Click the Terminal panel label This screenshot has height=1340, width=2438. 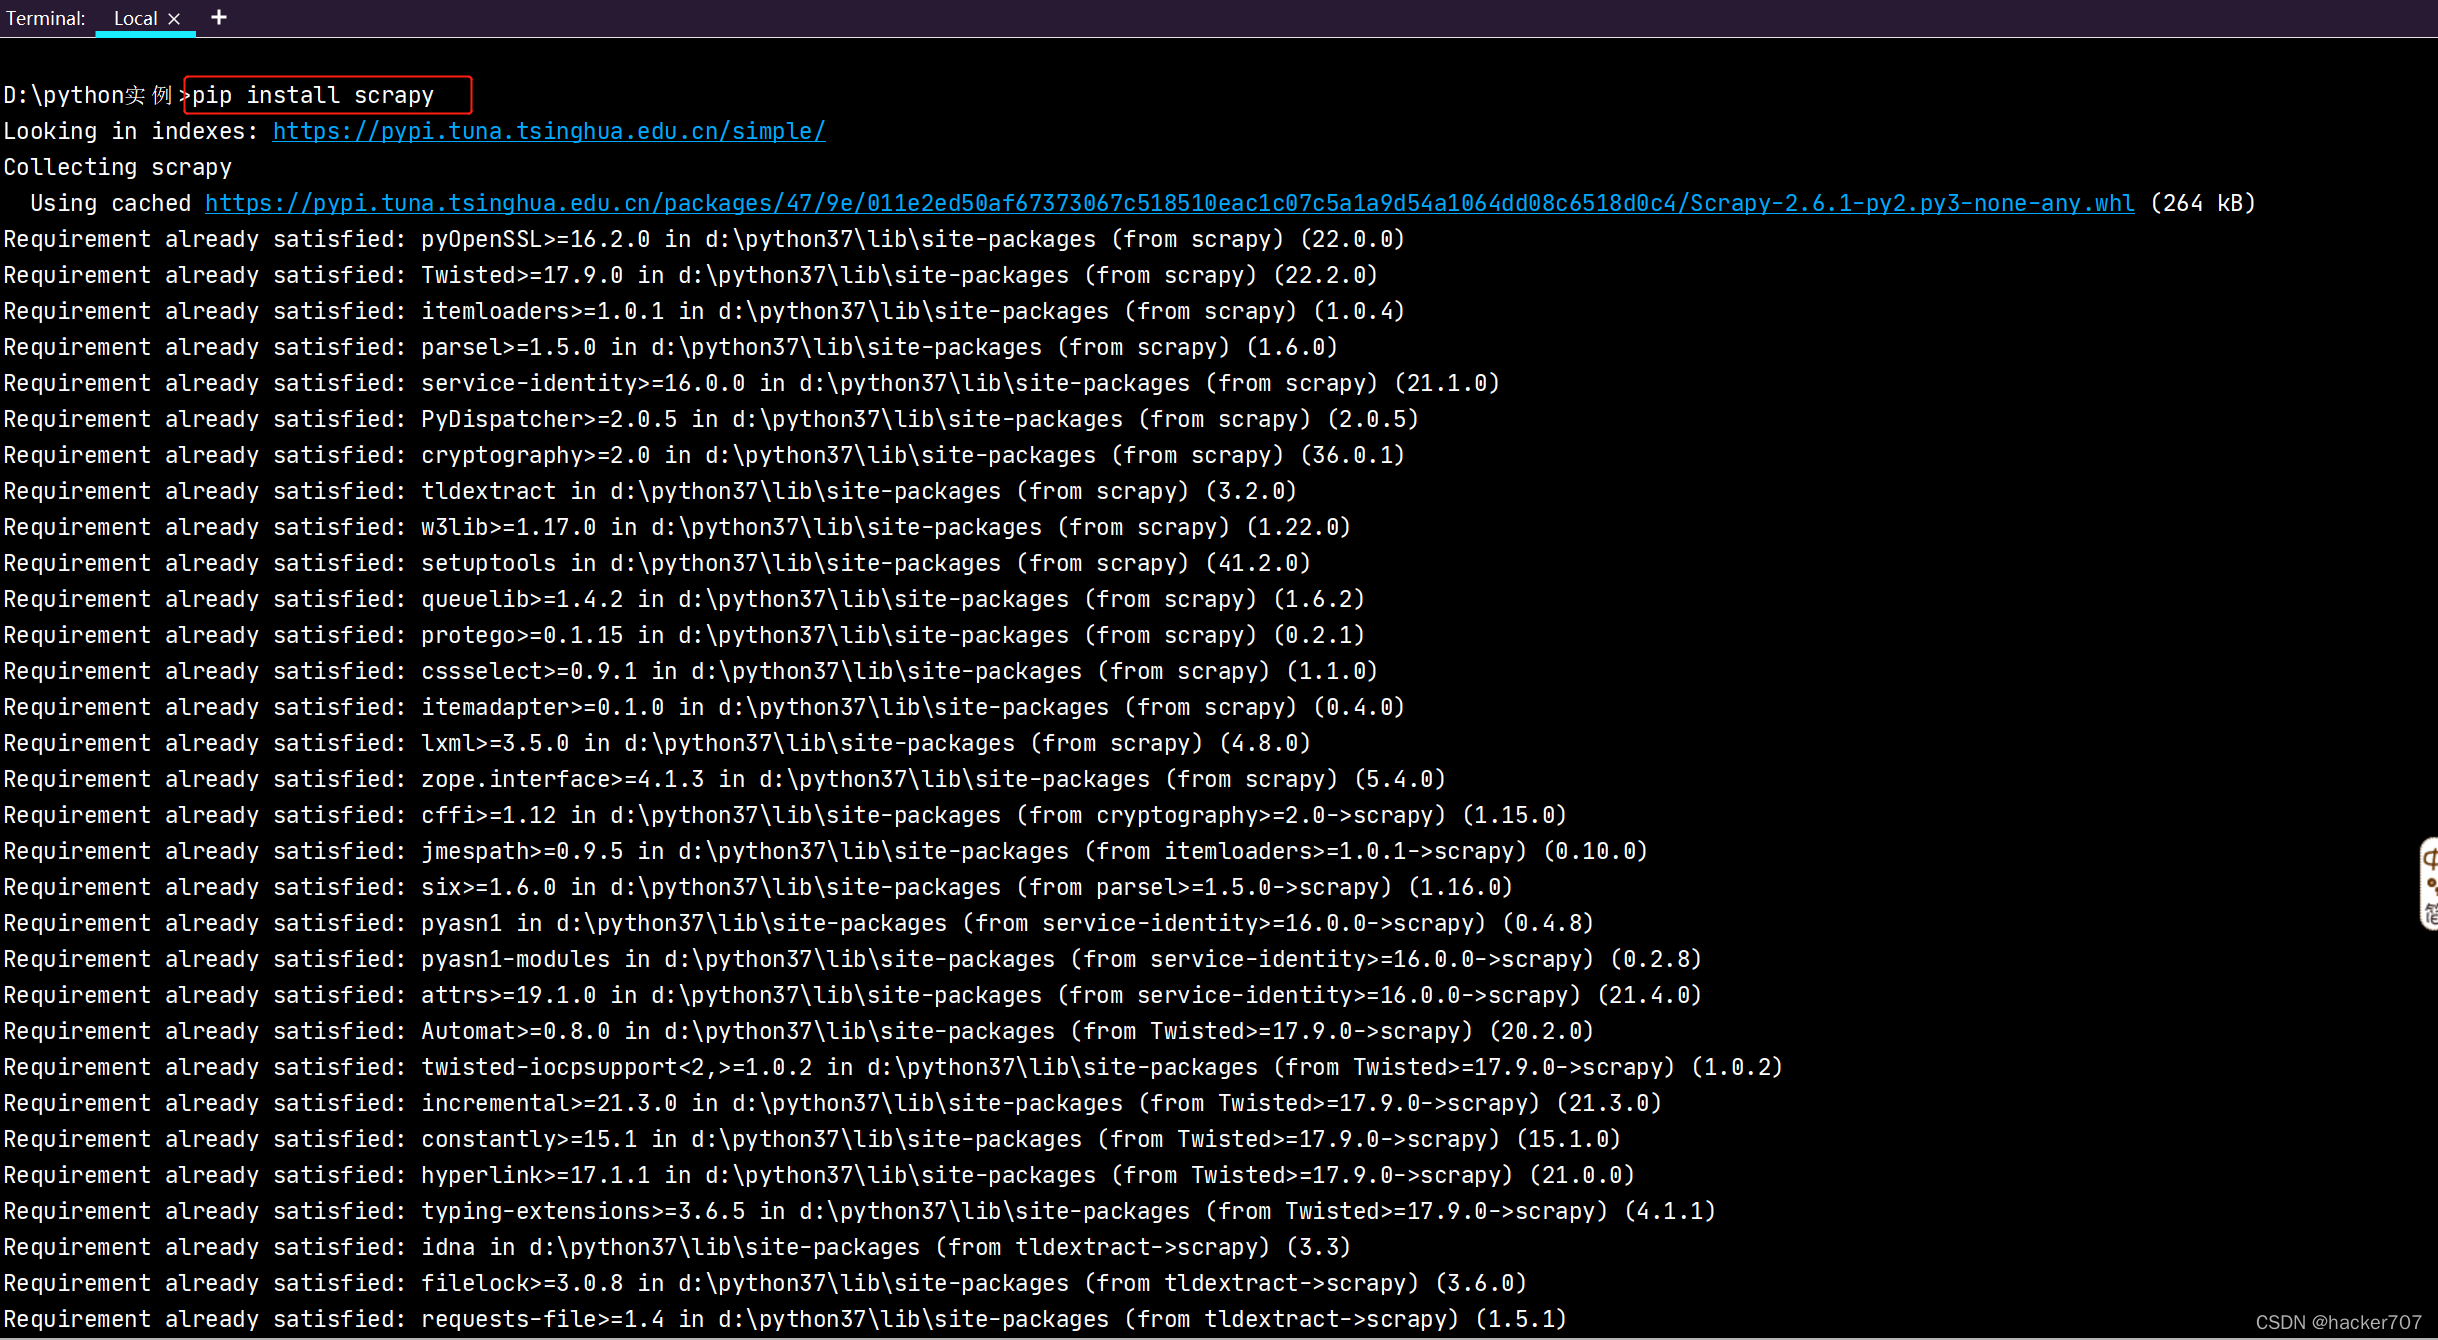click(x=45, y=18)
